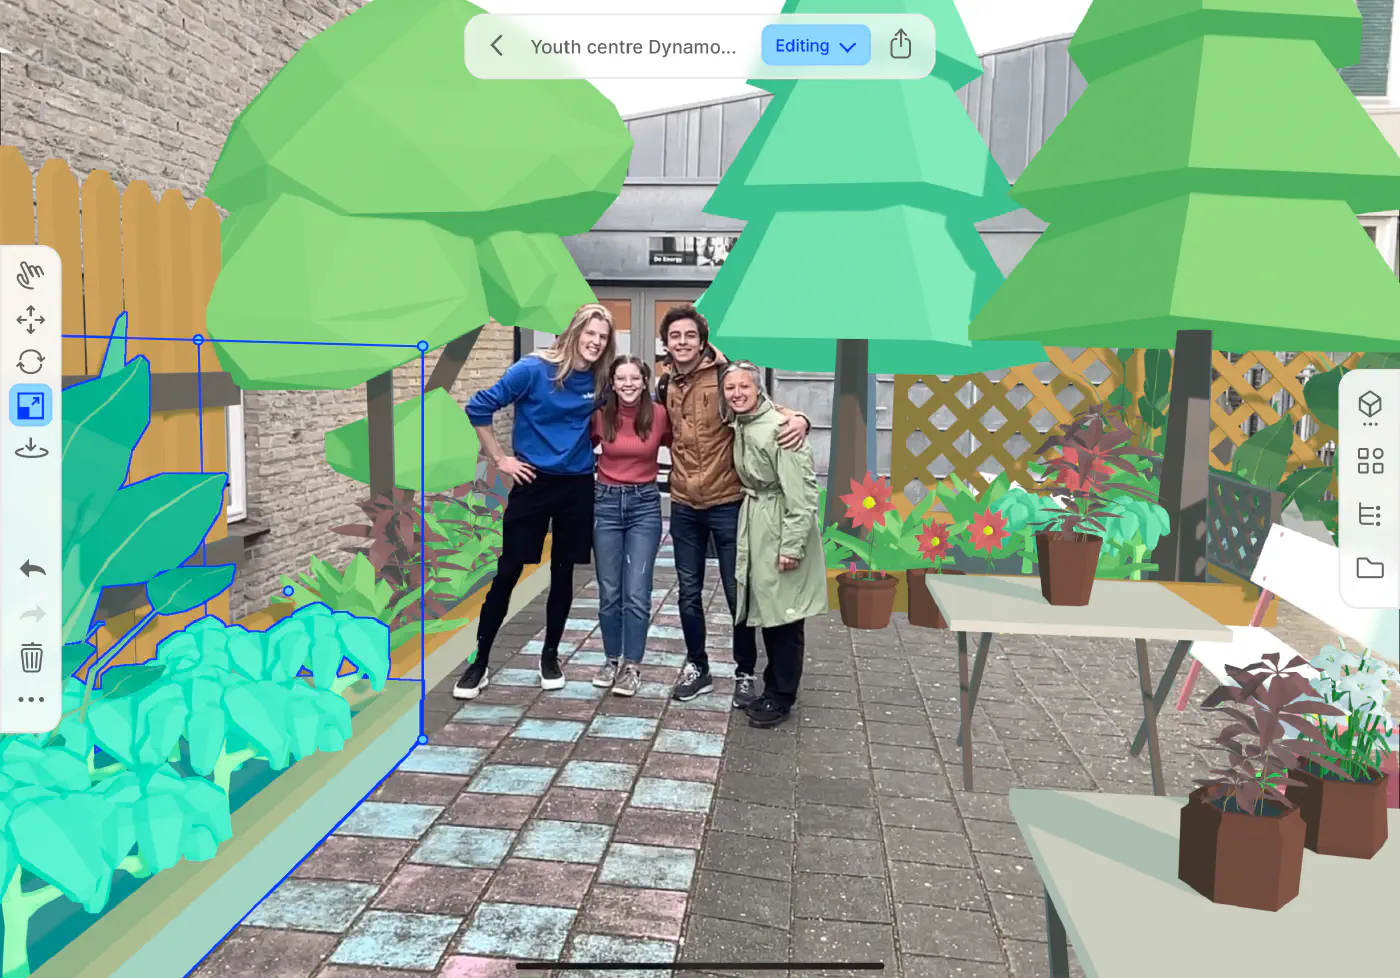
Task: Go back using the top chevron
Action: [x=497, y=46]
